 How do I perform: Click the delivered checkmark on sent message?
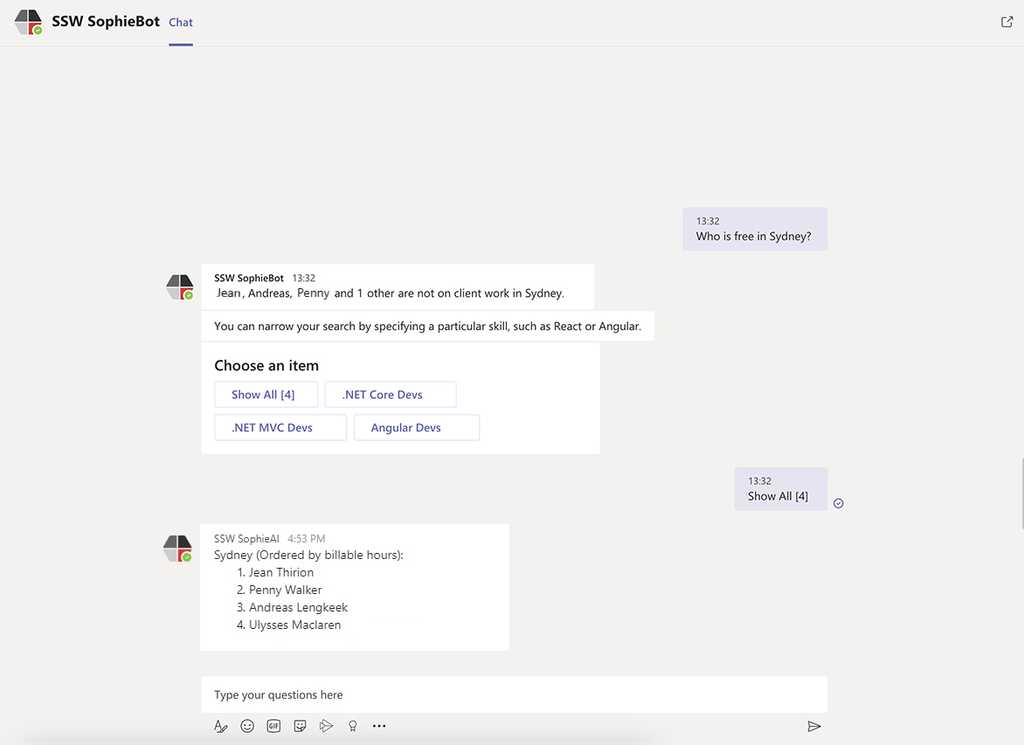[x=838, y=503]
